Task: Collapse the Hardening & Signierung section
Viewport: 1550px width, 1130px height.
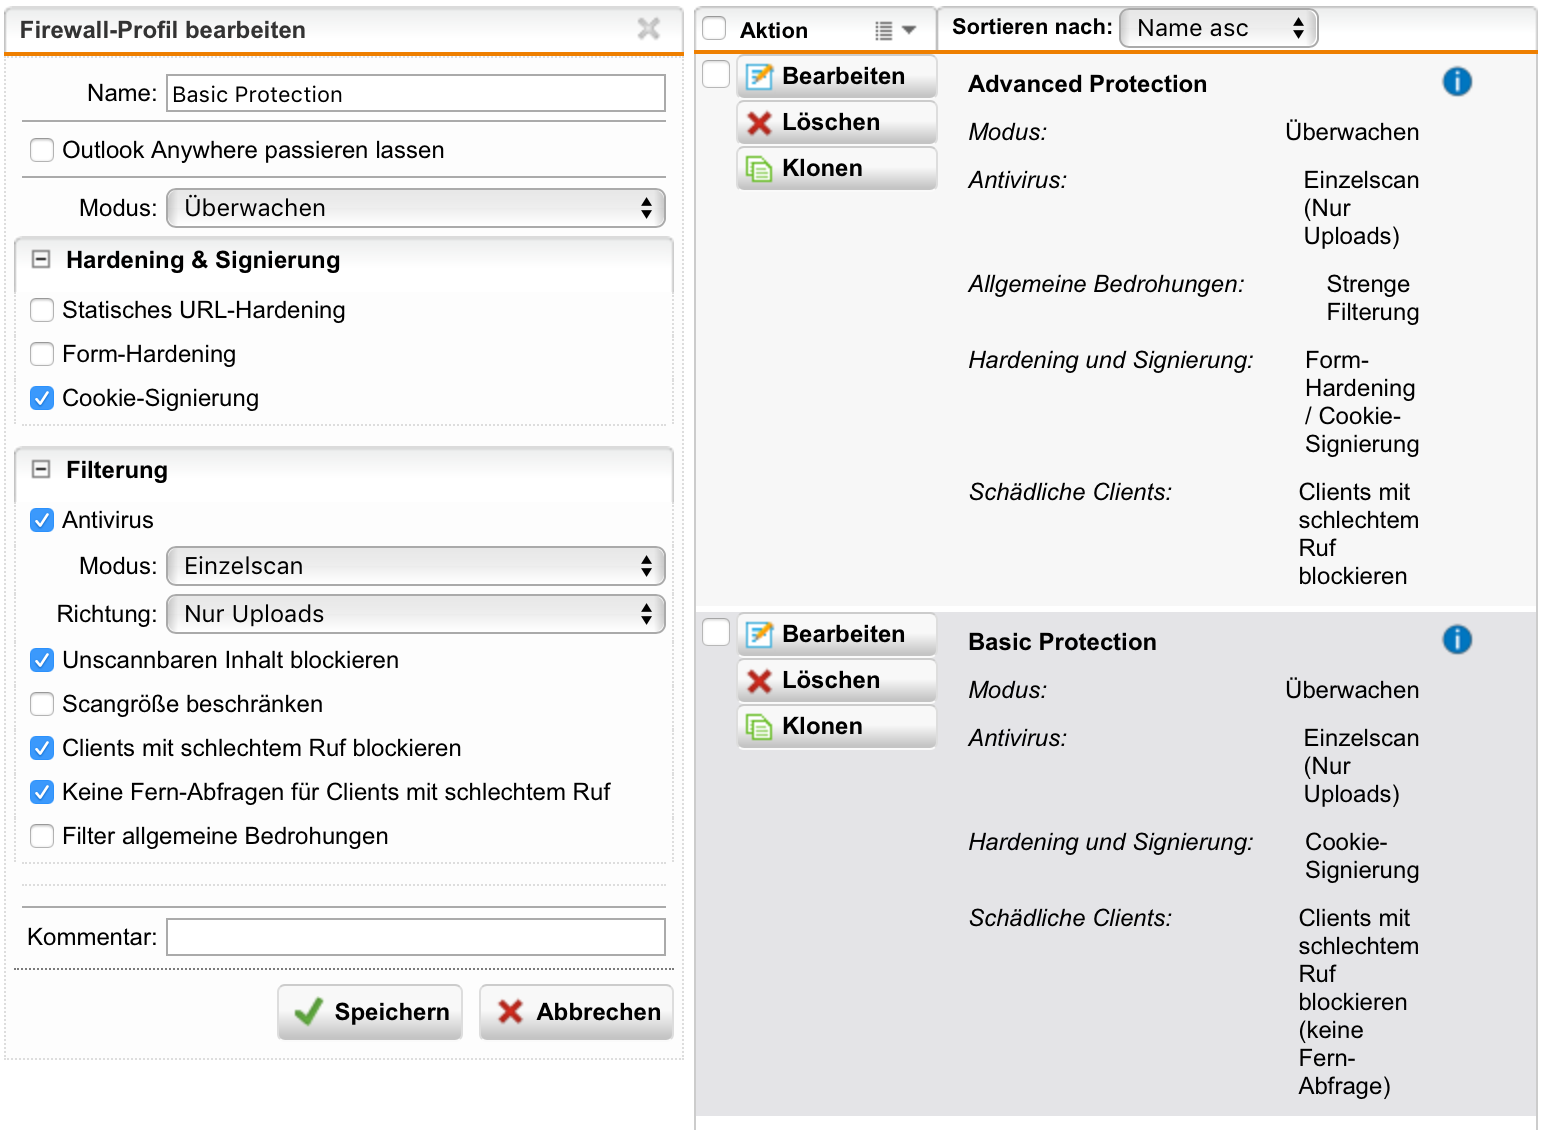Action: 41,260
